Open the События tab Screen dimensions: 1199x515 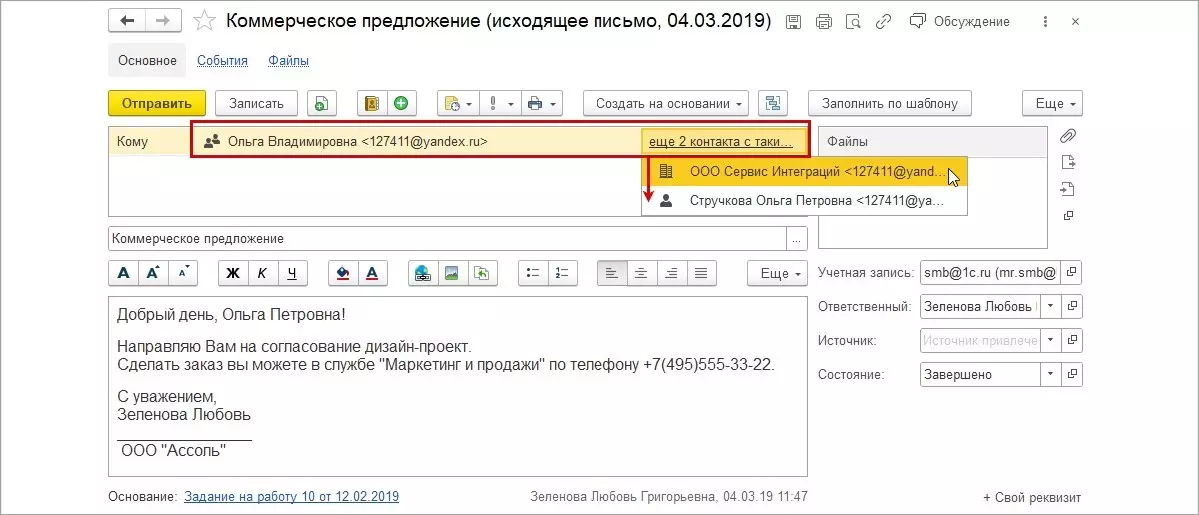point(222,60)
